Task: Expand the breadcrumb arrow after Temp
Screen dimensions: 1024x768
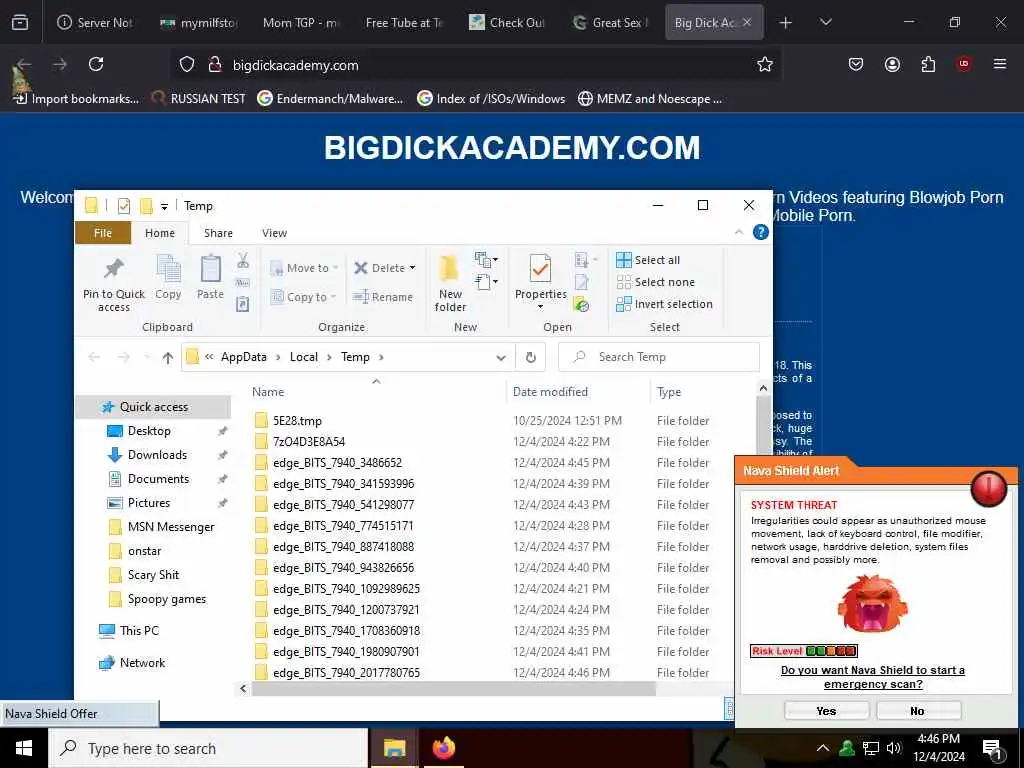Action: pyautogui.click(x=381, y=357)
